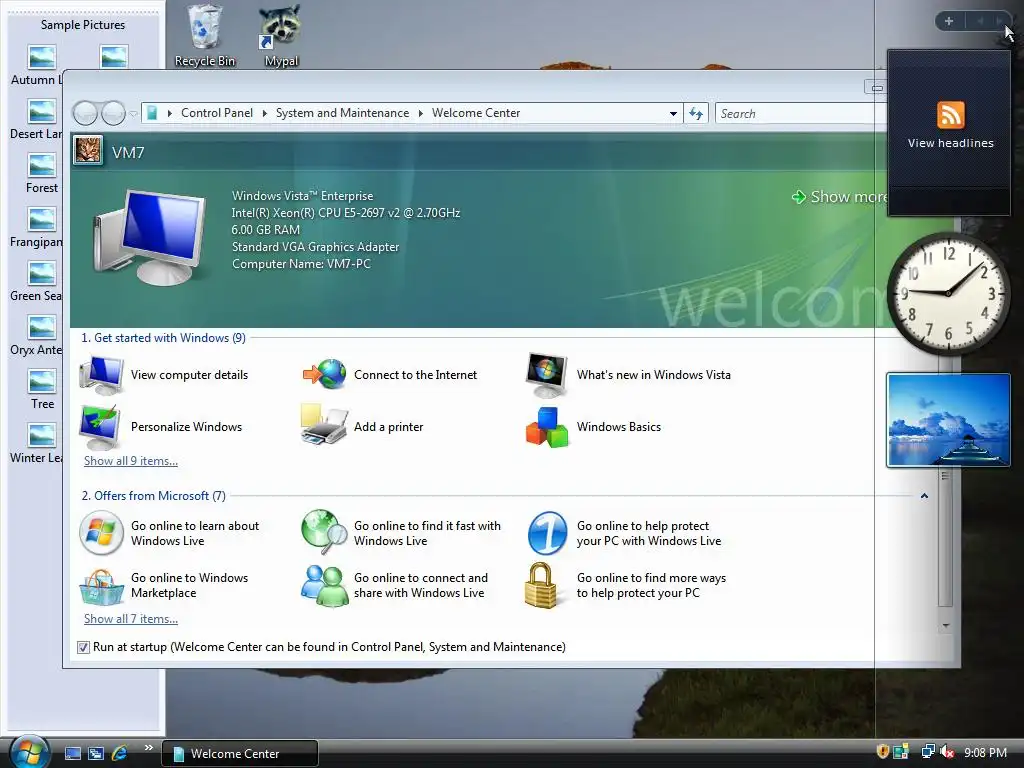Click Get started with Windows heading
Viewport: 1024px width, 768px height.
point(163,338)
